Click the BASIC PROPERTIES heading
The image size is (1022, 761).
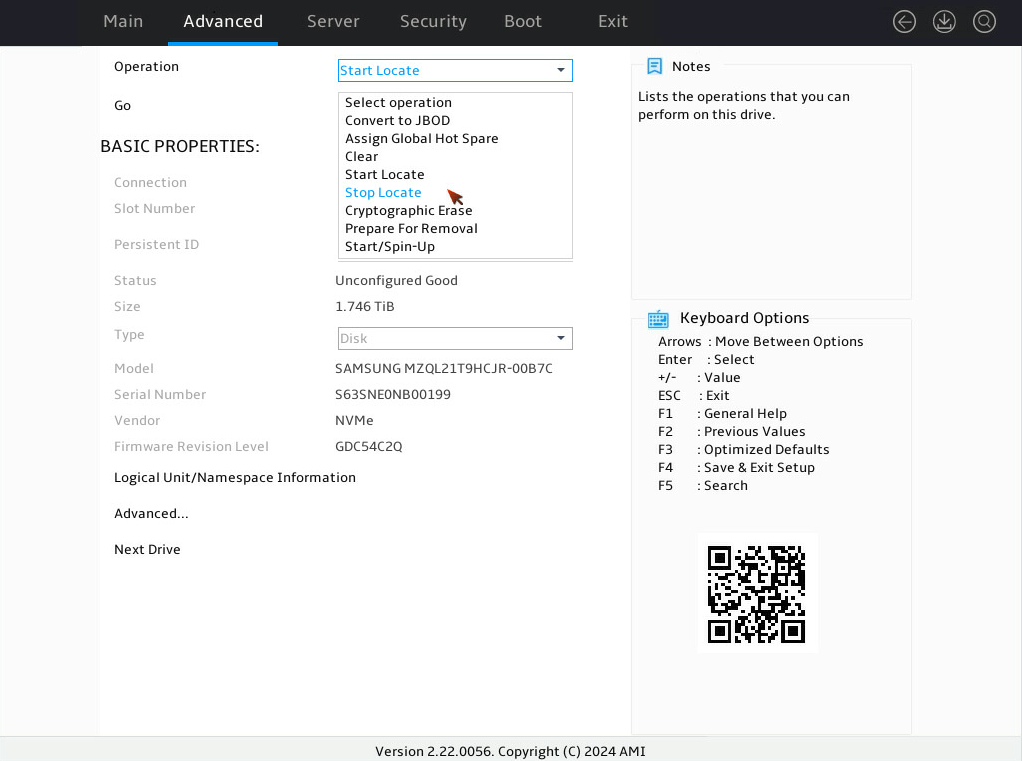click(x=180, y=147)
